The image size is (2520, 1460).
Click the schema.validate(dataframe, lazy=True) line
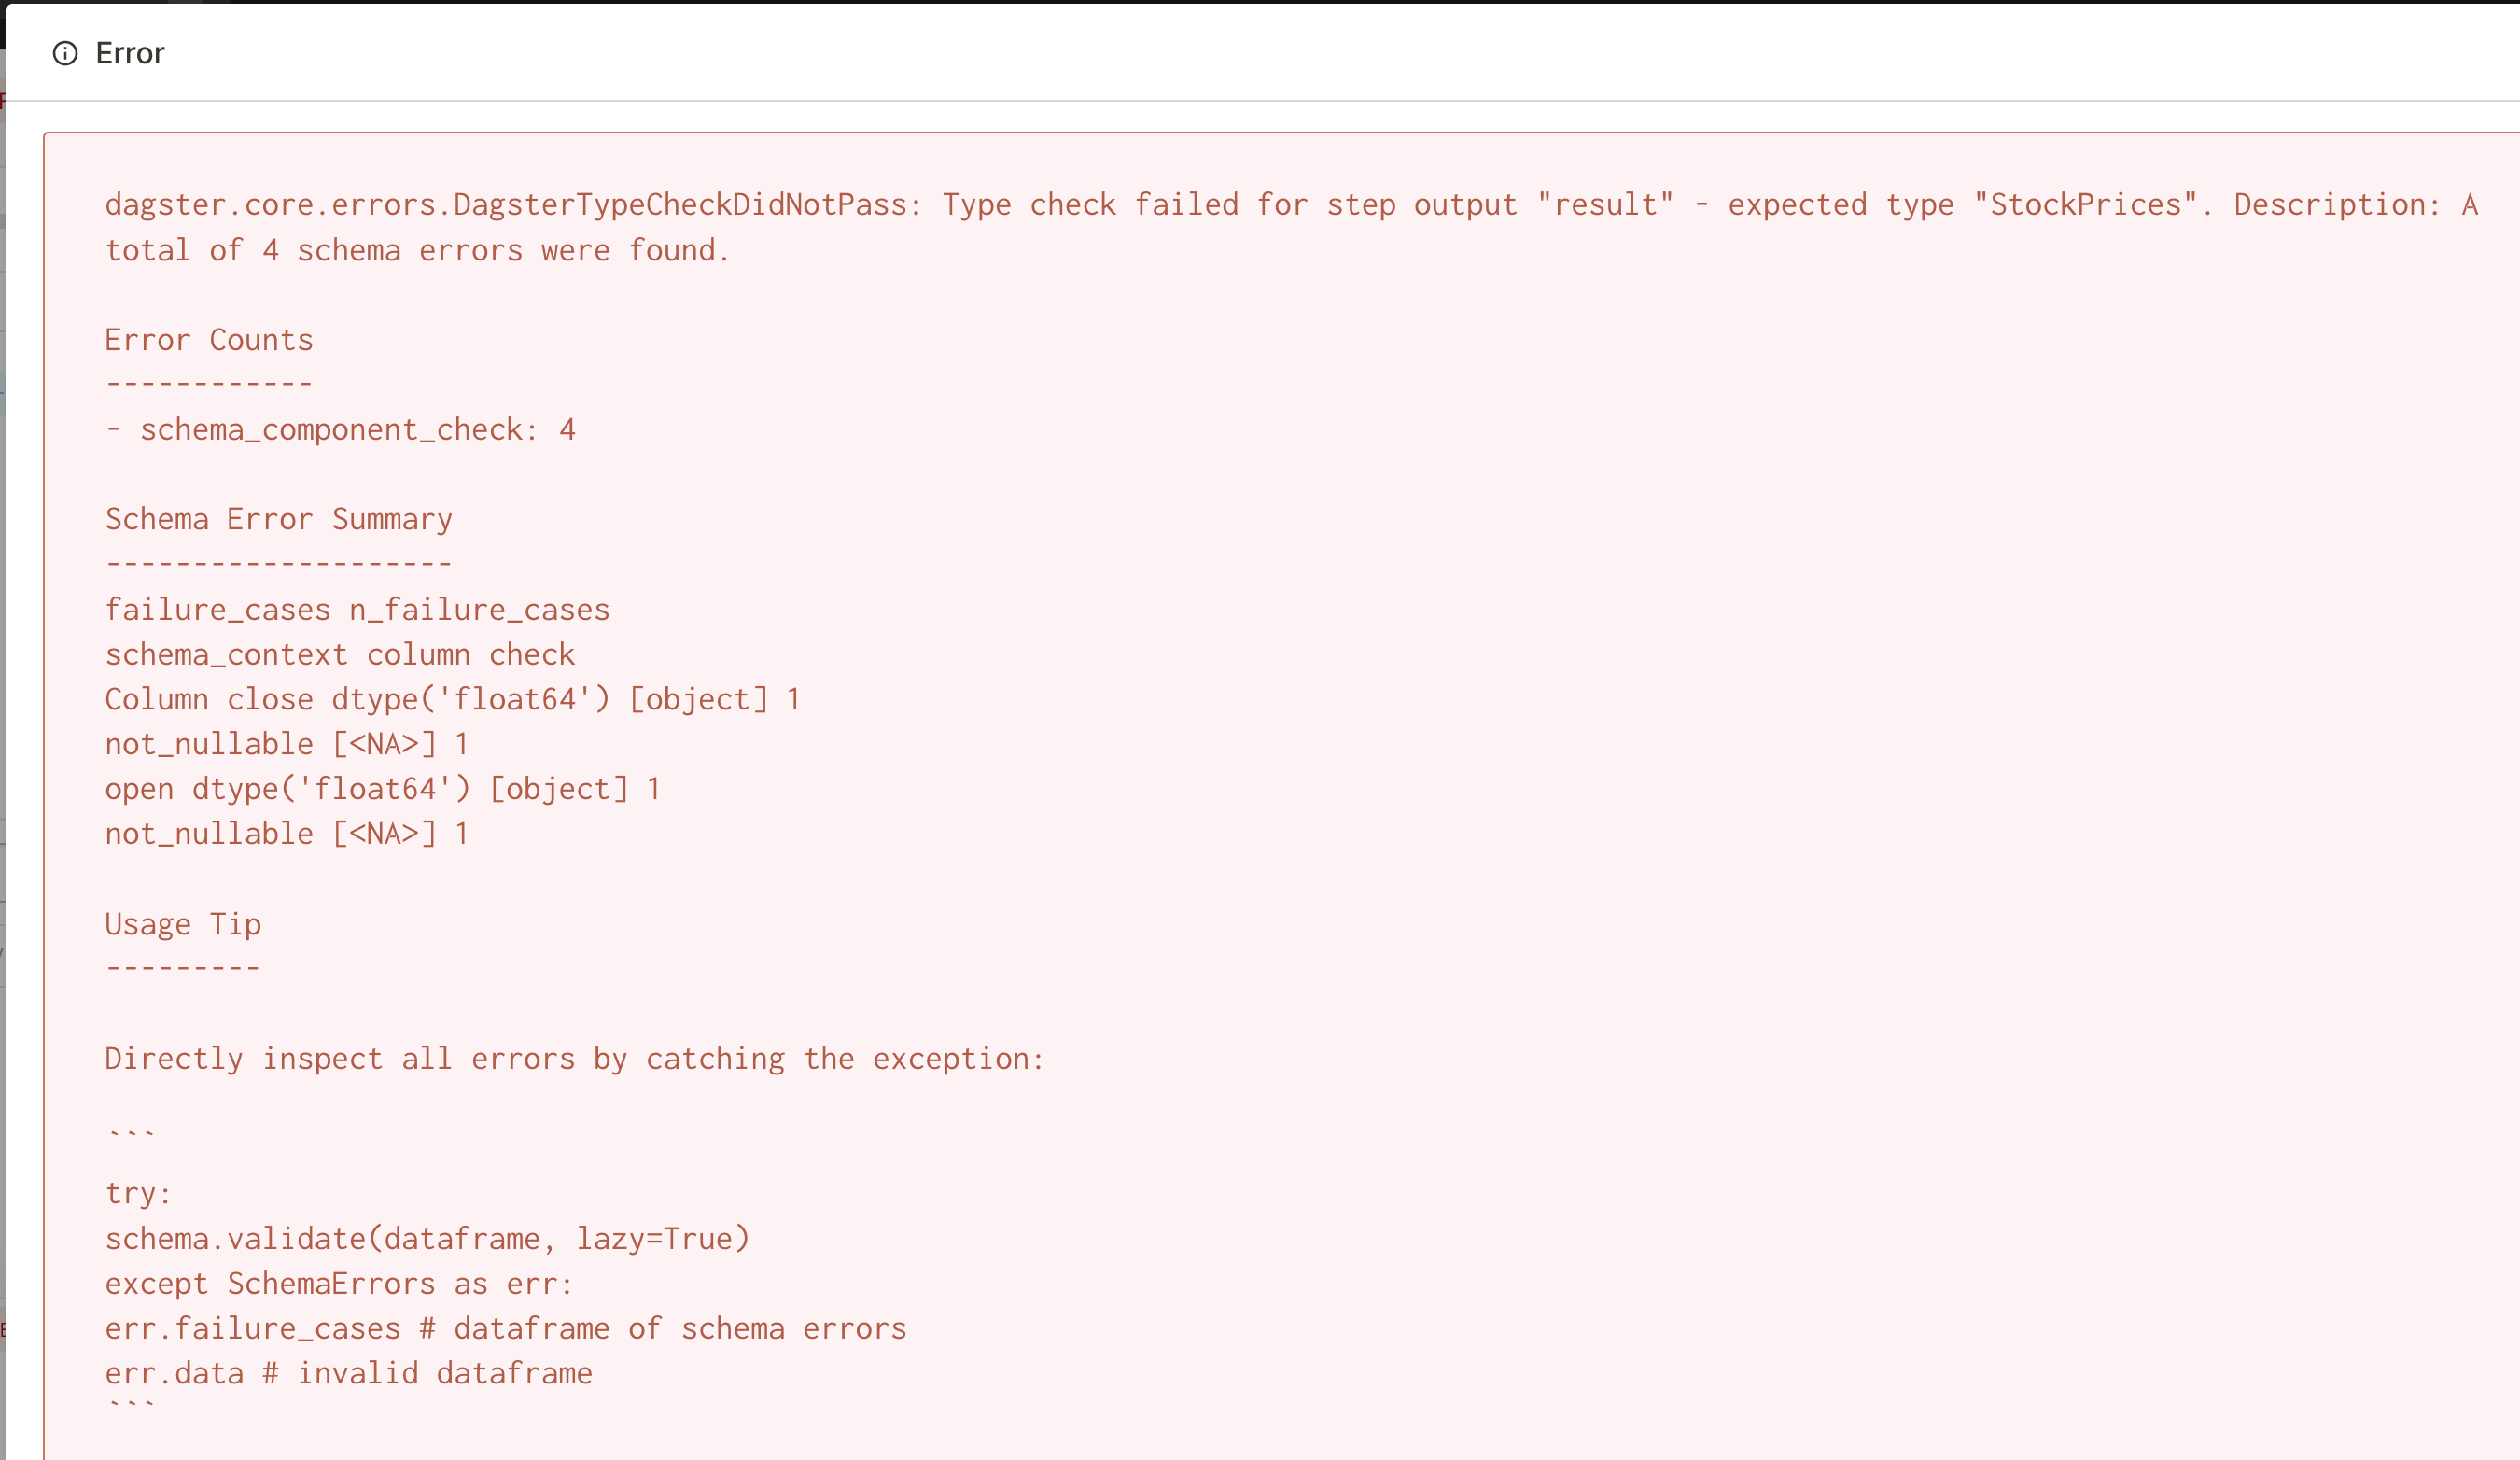427,1238
